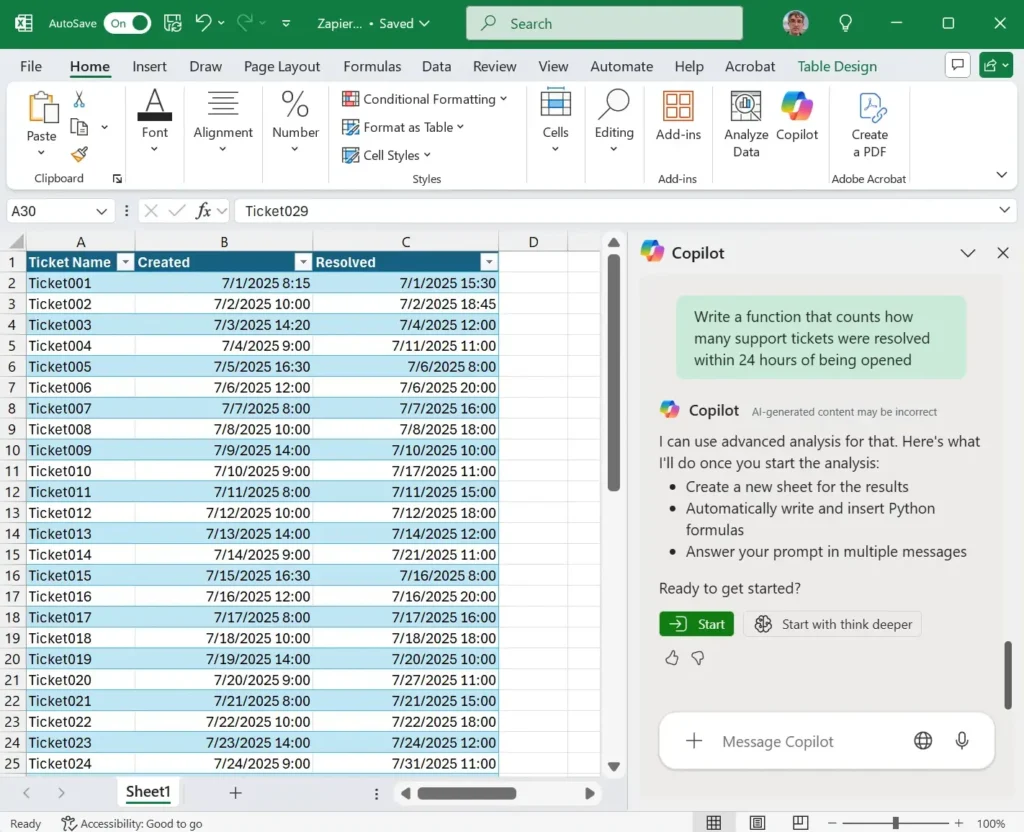Image resolution: width=1024 pixels, height=832 pixels.
Task: Give a thumbs down to Copilot's response
Action: tap(698, 658)
